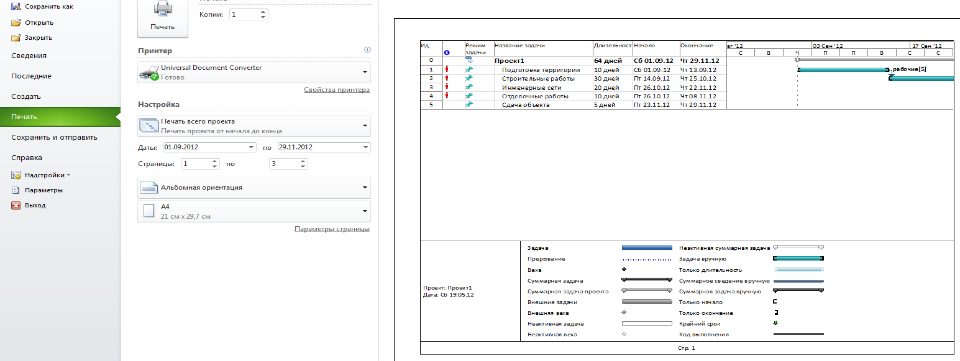960x361 pixels.
Task: Click the blue Задача legend bar
Action: pos(647,248)
